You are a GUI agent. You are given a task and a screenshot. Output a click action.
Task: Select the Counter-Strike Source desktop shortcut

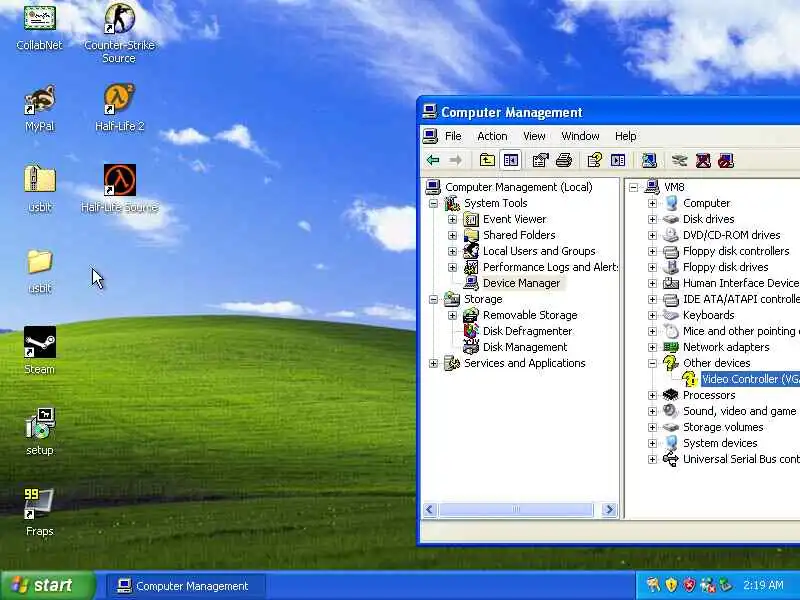point(119,32)
